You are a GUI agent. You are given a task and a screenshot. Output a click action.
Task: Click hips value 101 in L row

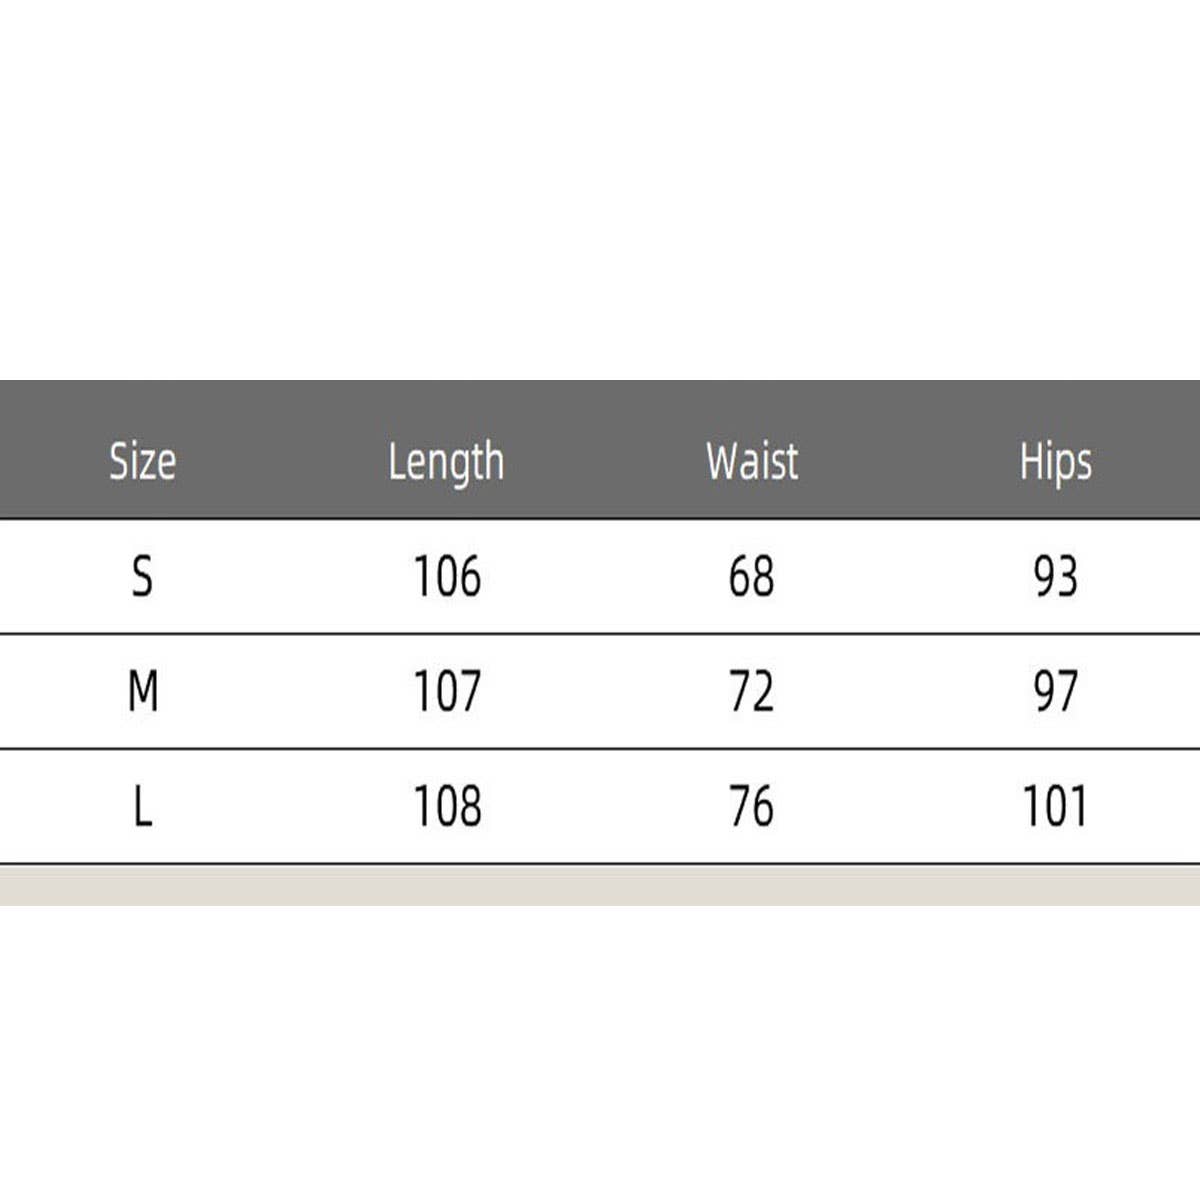coord(1054,806)
